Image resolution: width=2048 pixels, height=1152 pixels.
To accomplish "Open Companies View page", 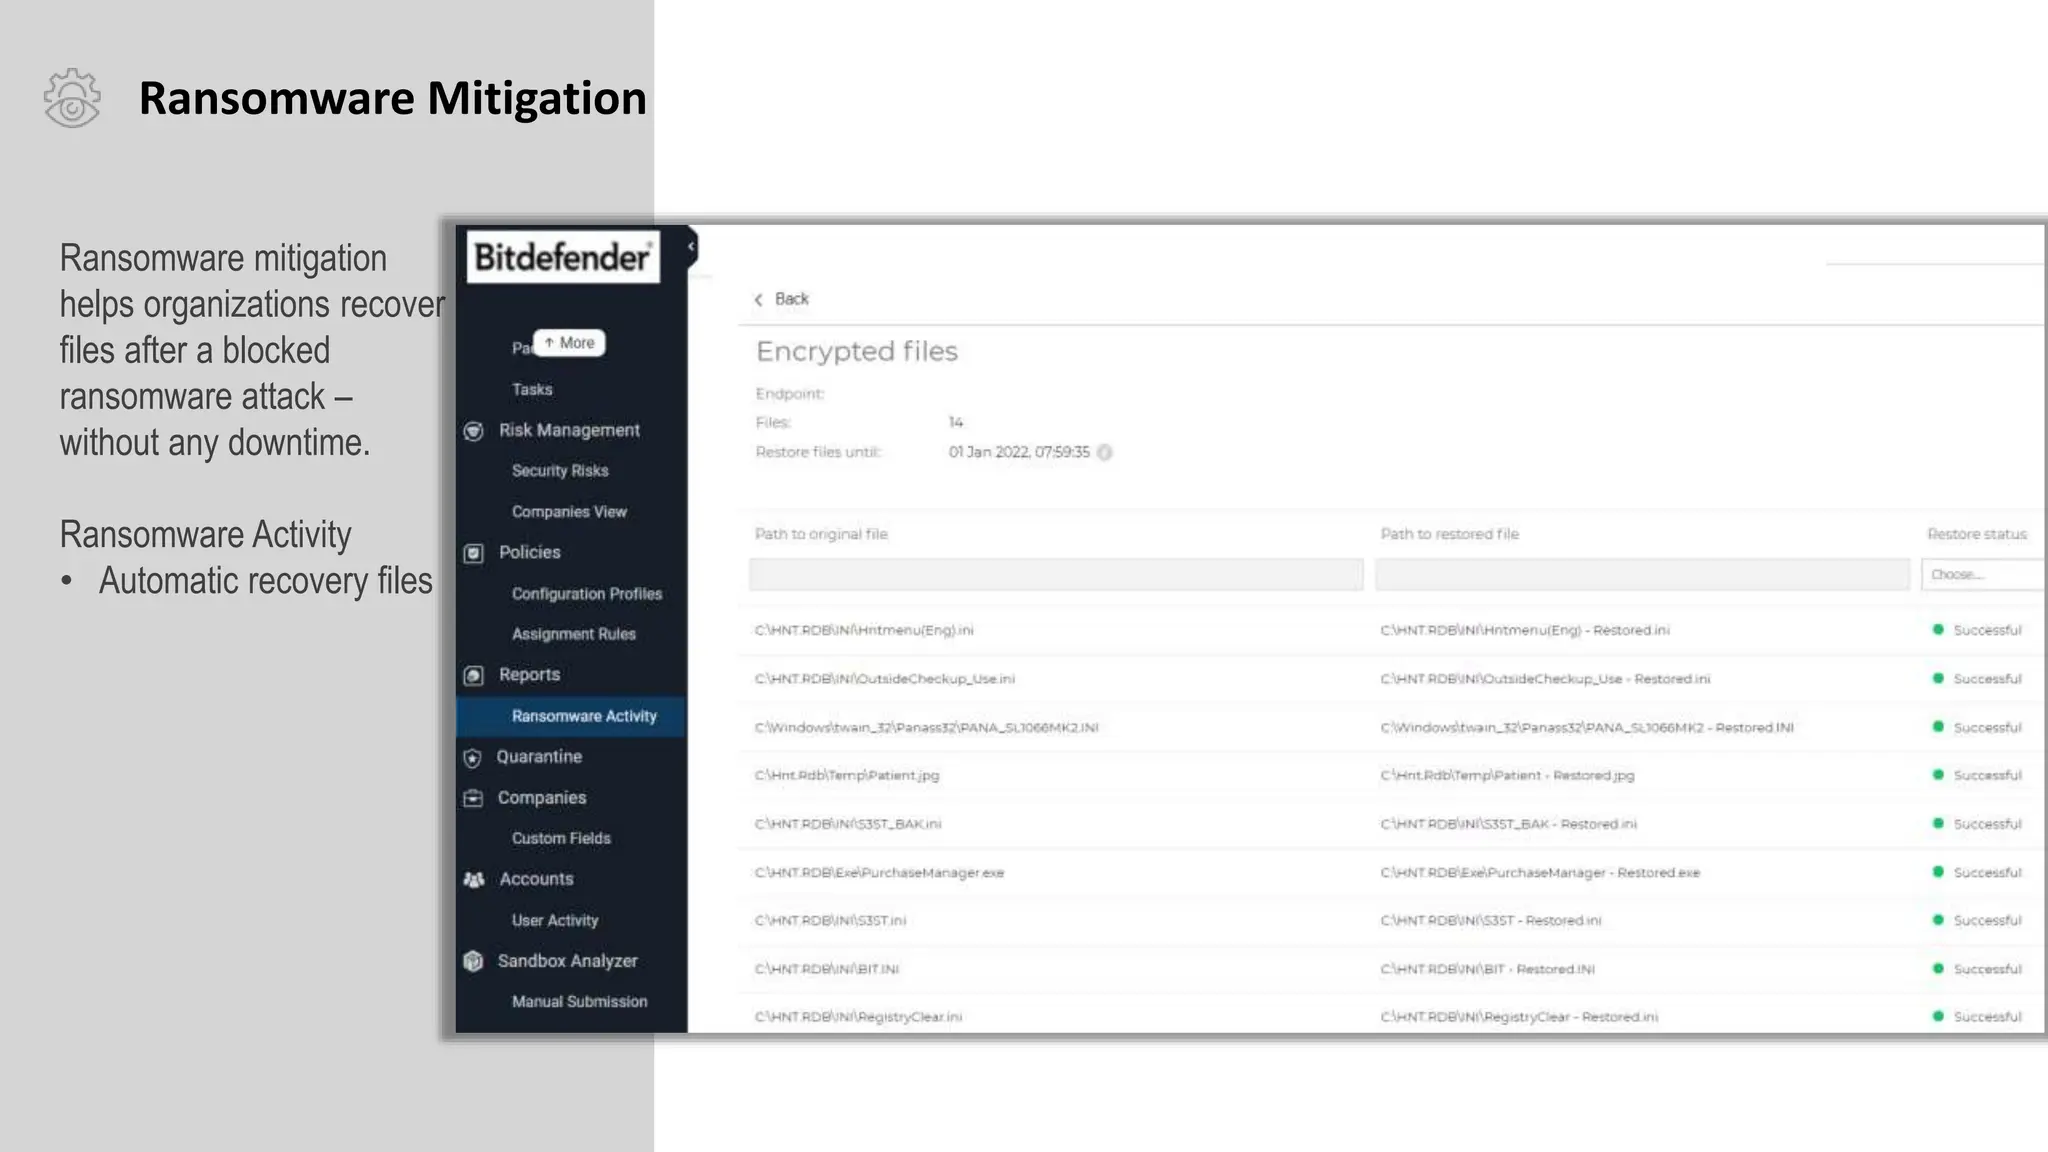I will coord(569,512).
